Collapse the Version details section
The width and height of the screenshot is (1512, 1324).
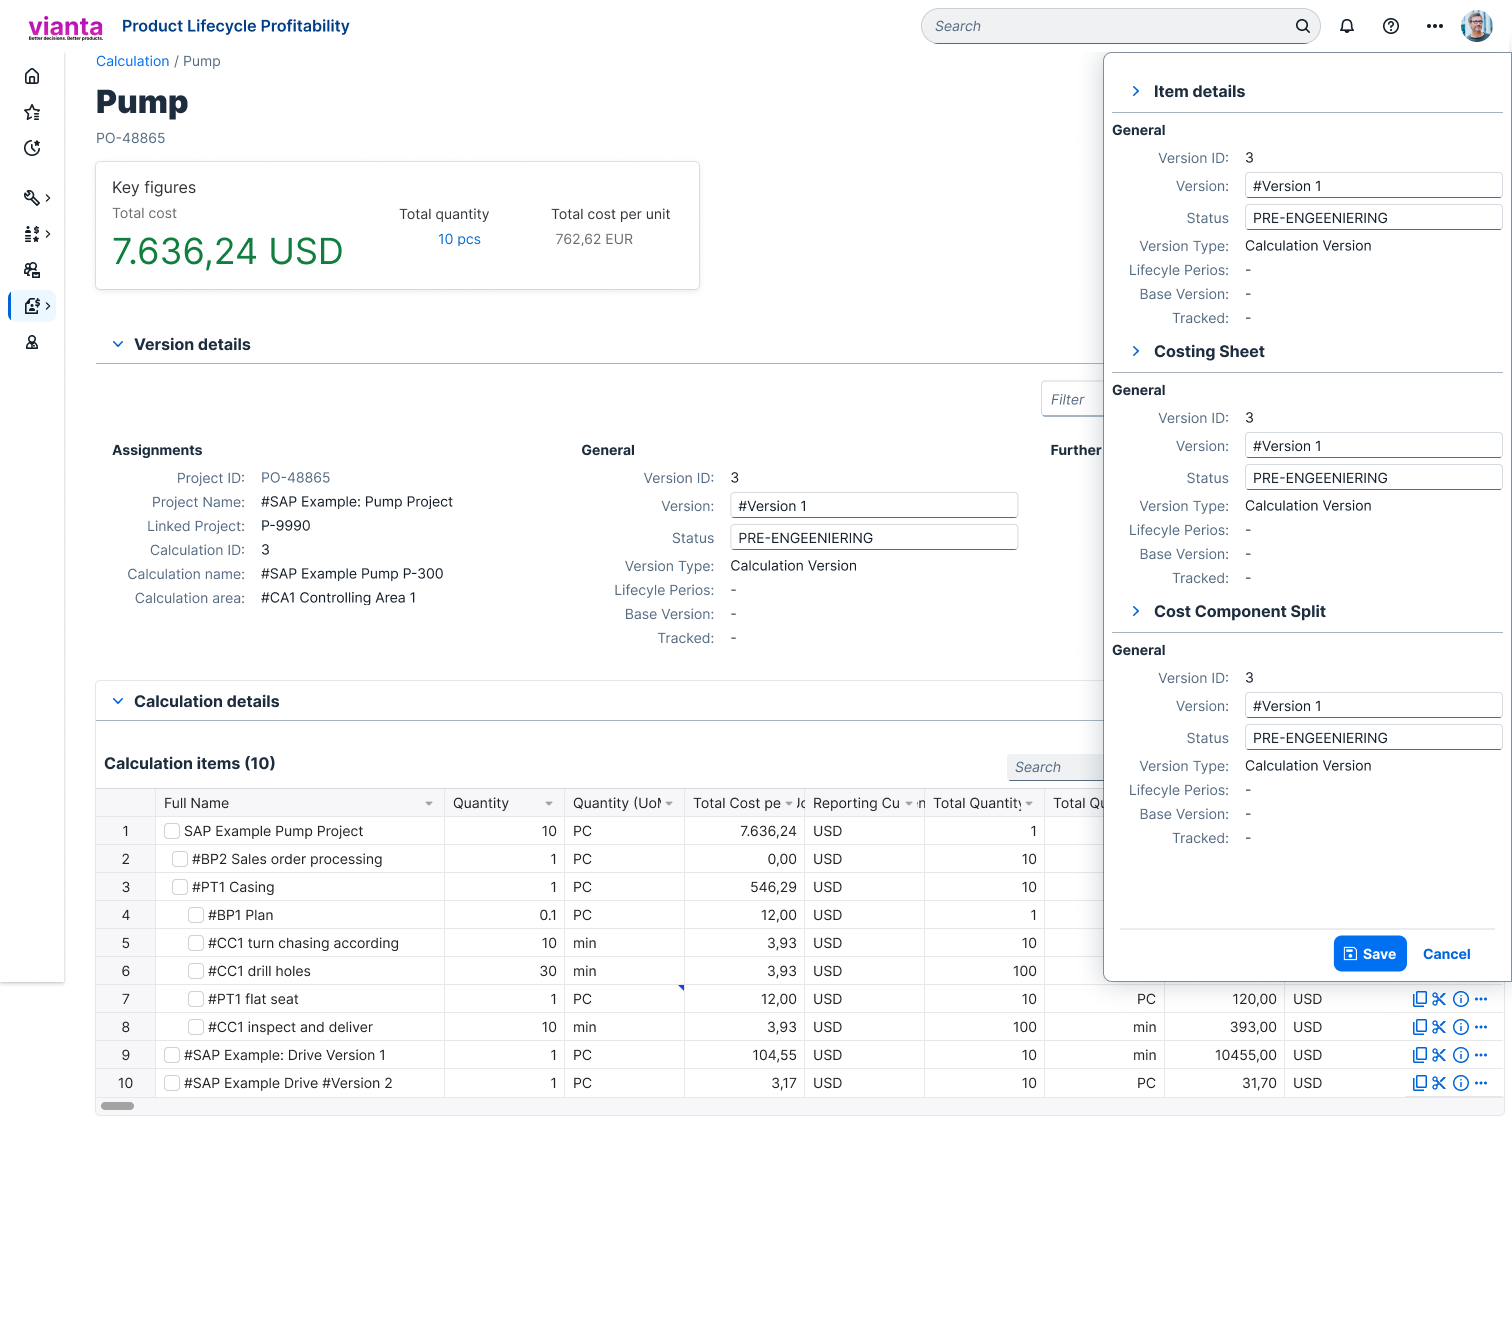tap(118, 344)
